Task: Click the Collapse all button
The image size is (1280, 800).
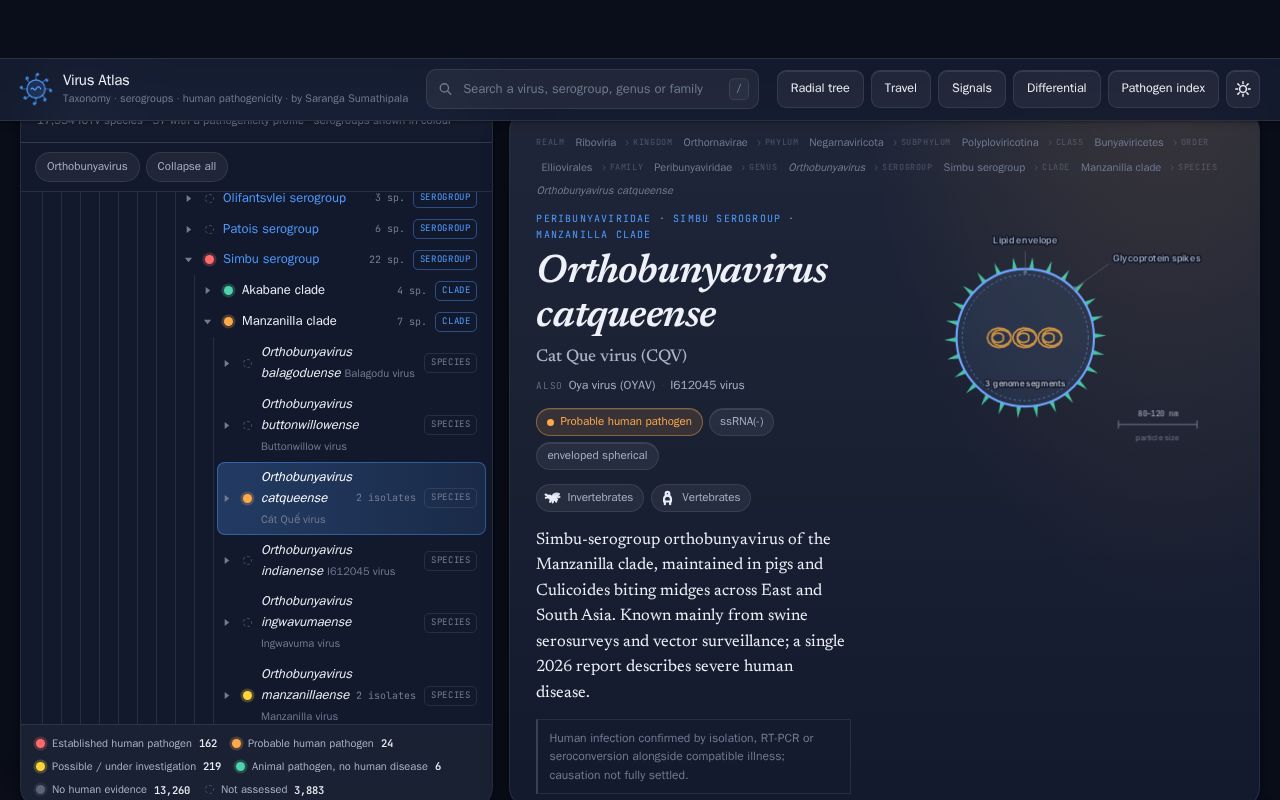Action: pos(187,167)
